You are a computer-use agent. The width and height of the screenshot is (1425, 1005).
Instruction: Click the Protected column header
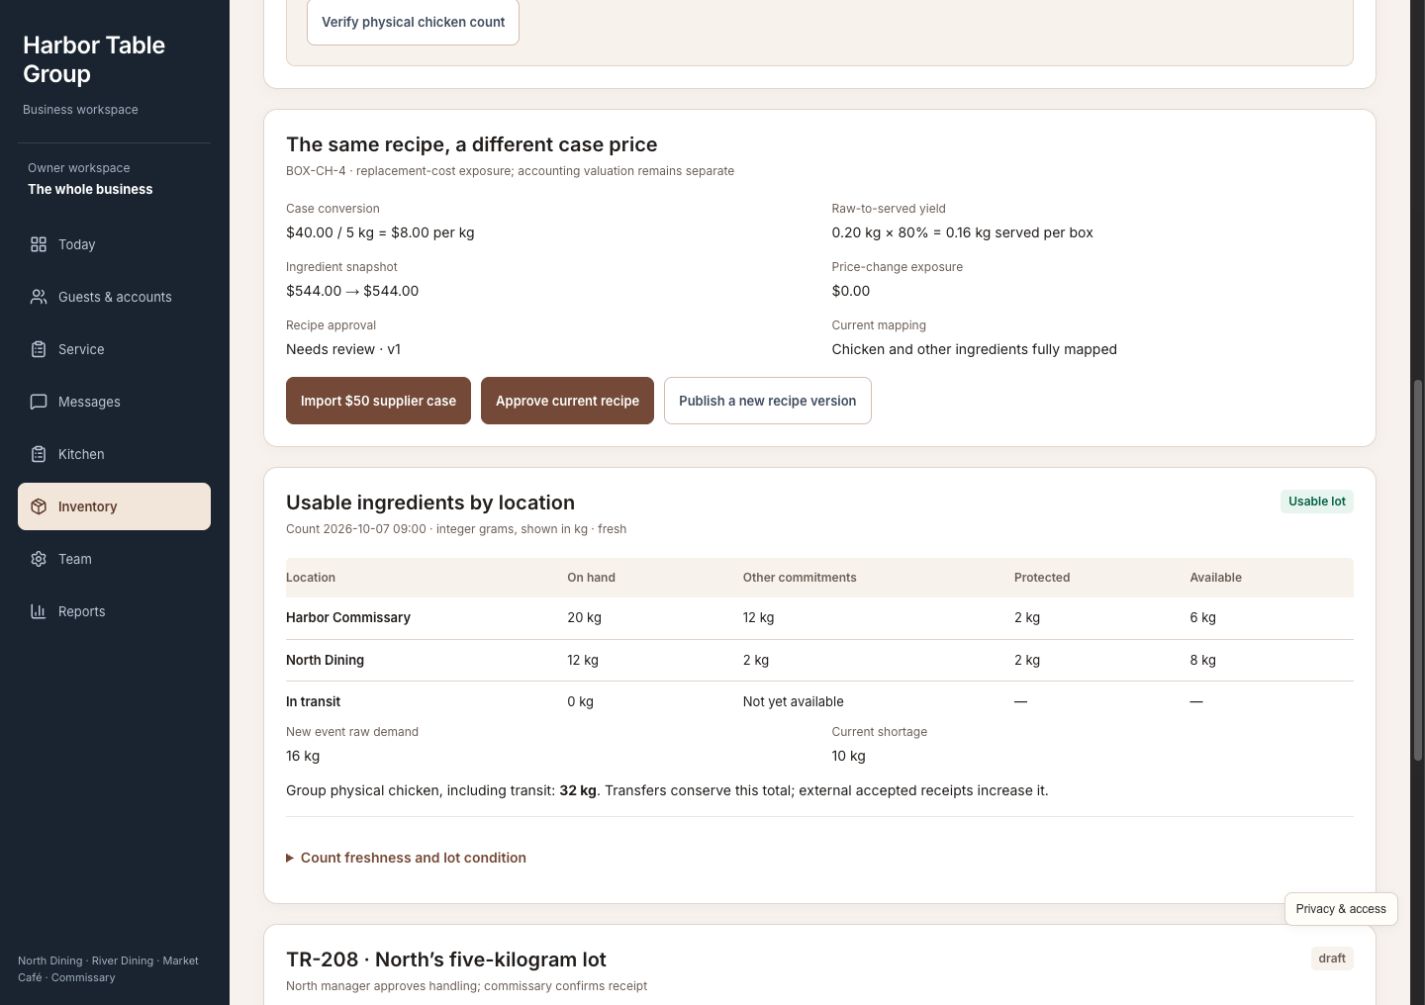coord(1042,578)
